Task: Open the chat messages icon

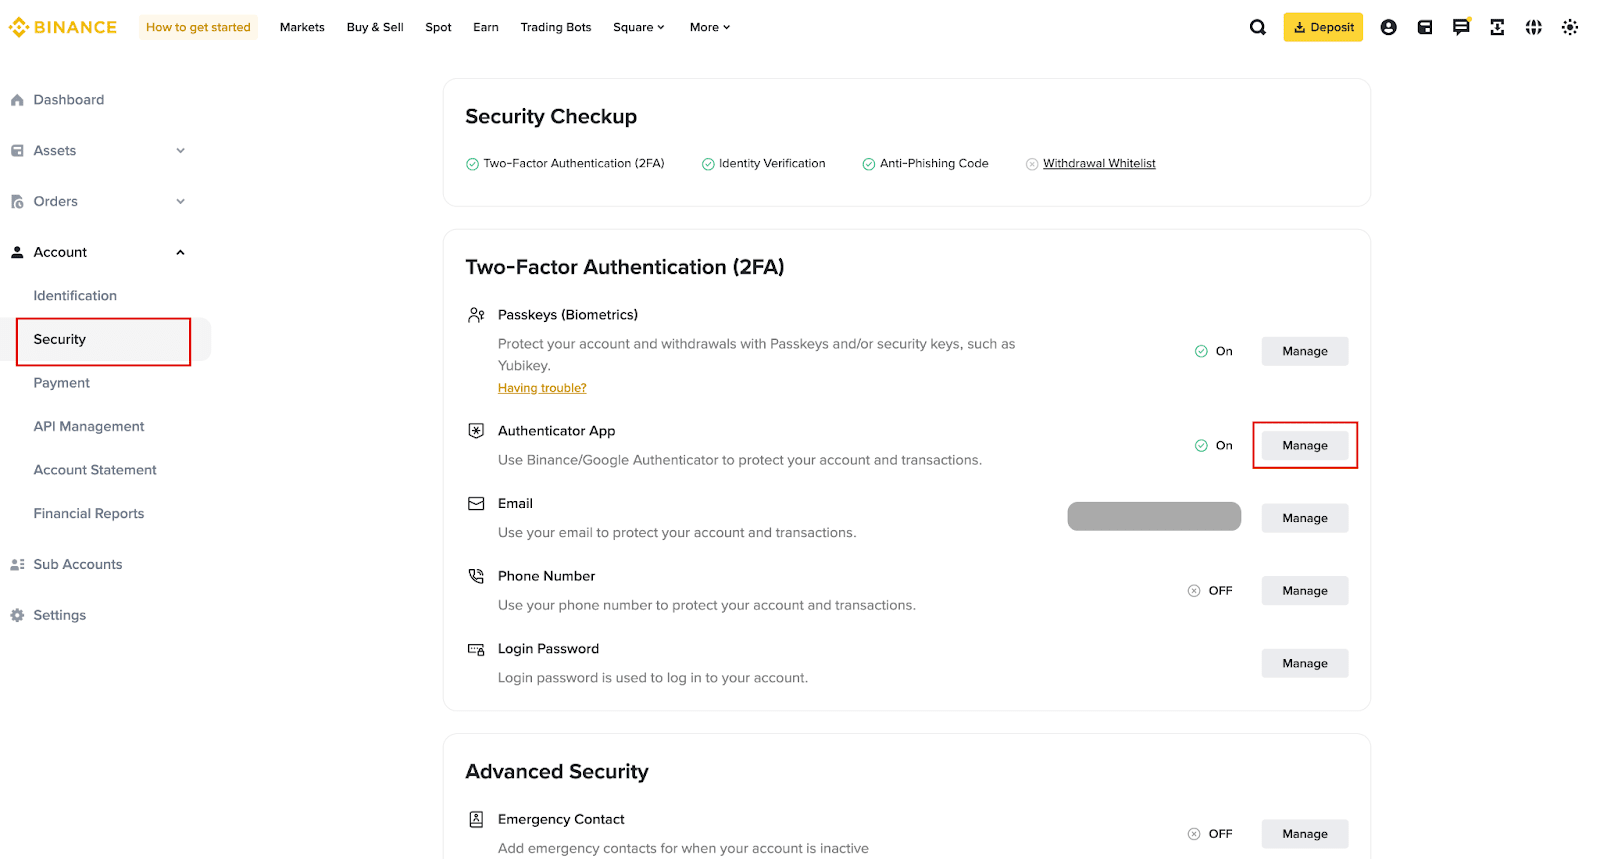Action: click(x=1461, y=27)
